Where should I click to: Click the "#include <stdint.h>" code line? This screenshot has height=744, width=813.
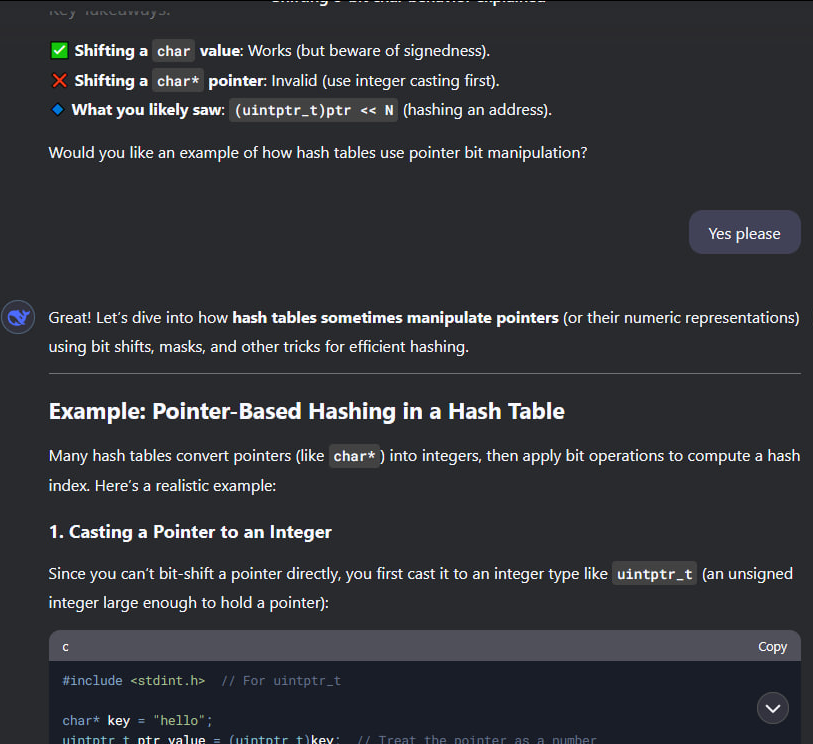click(x=133, y=681)
